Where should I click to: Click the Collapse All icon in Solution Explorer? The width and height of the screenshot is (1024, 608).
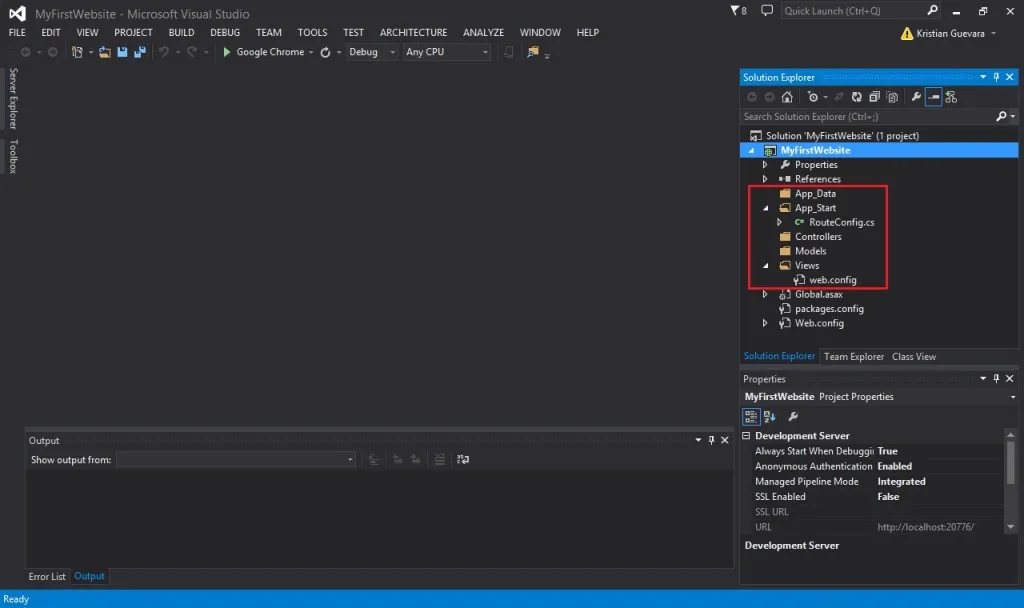tap(874, 97)
